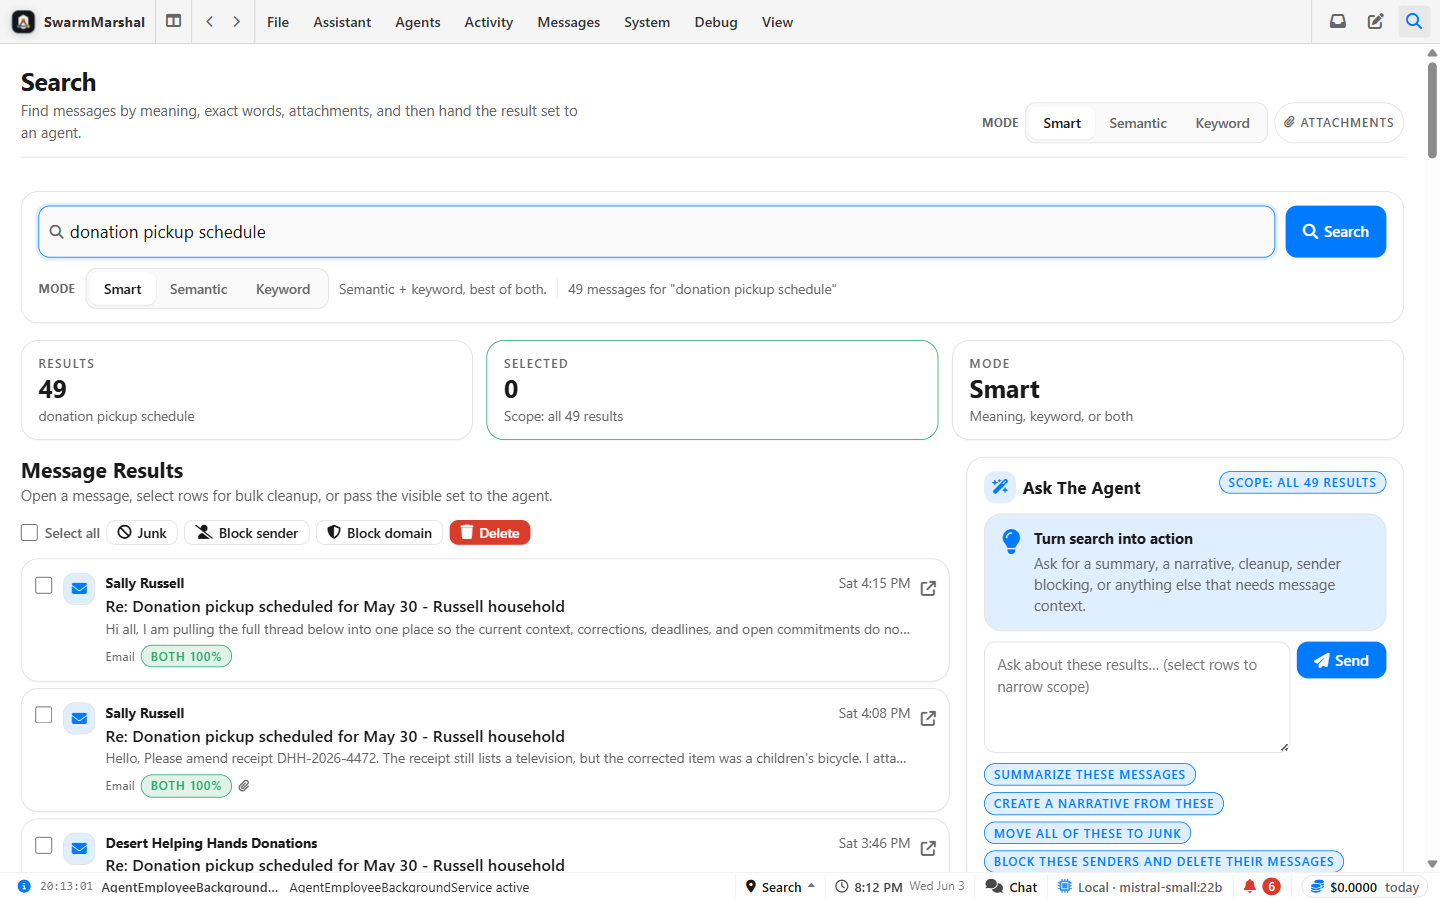Screen dimensions: 1440x900
Task: Open Sally Russell 4:15 PM message externally
Action: click(928, 588)
